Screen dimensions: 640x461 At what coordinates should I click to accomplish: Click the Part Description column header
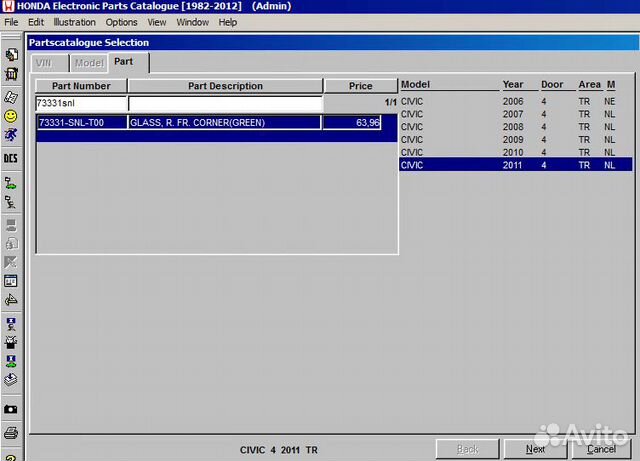click(225, 86)
